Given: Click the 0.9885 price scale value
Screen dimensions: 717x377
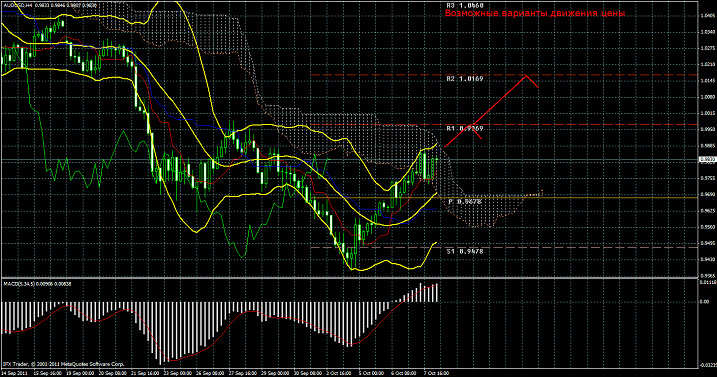Looking at the screenshot, I should coord(708,146).
